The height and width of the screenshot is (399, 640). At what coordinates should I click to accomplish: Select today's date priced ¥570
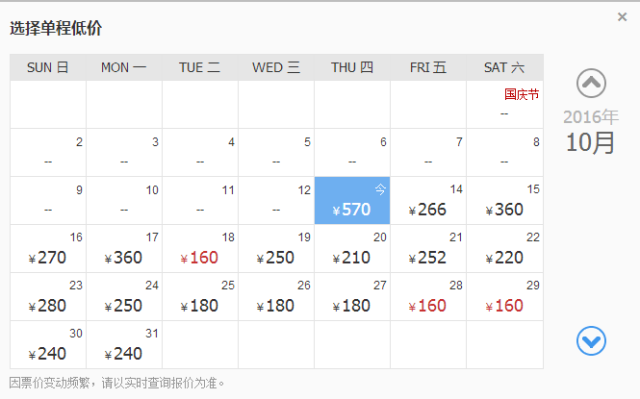point(352,200)
